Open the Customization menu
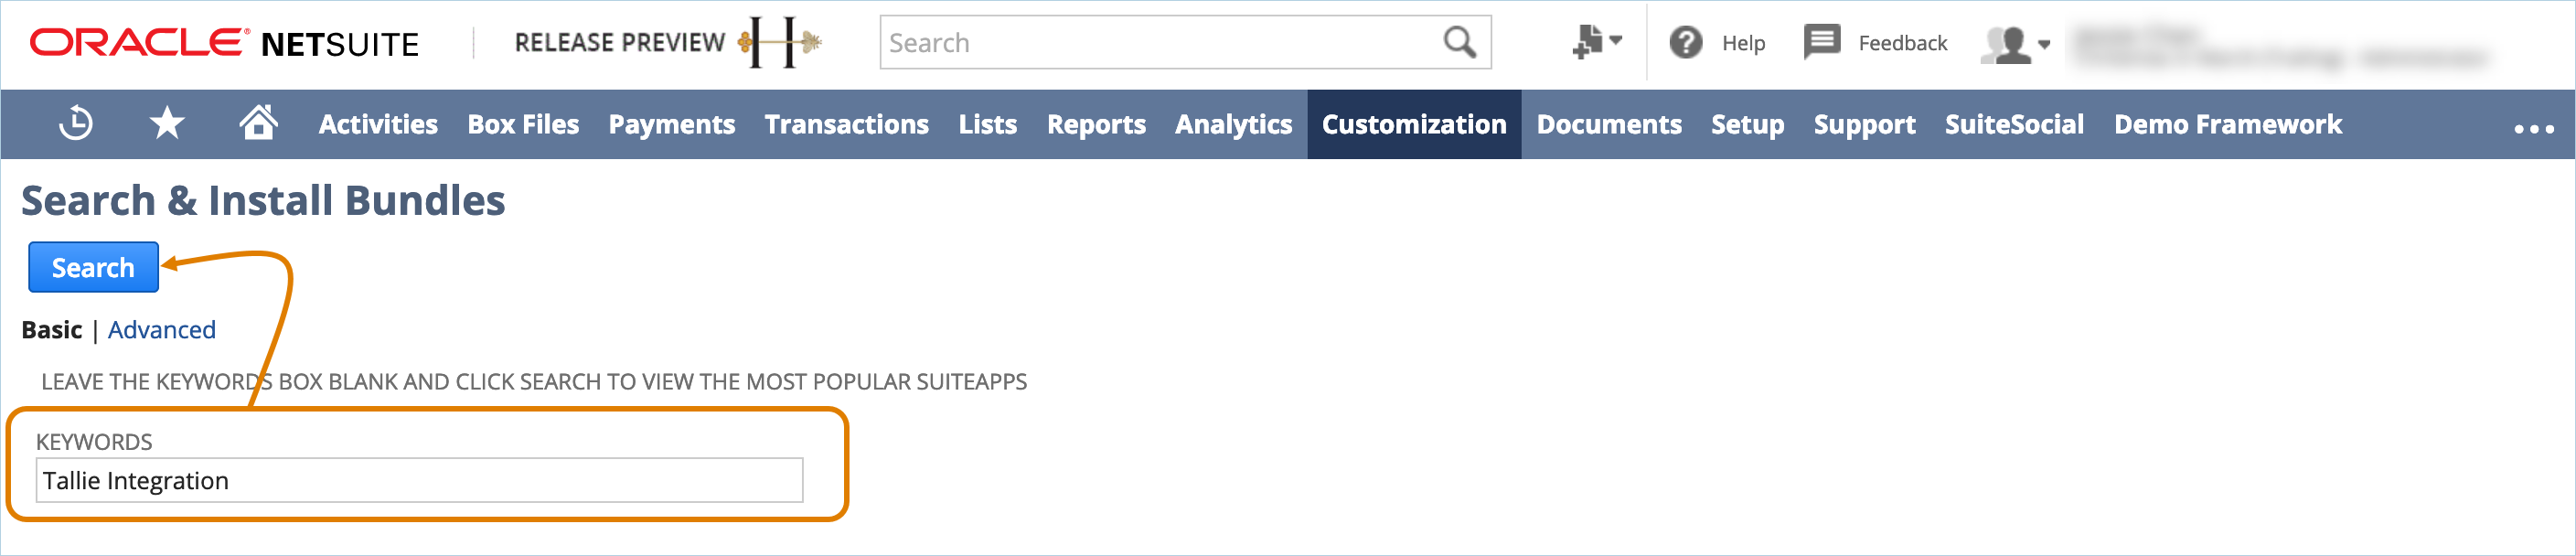Image resolution: width=2576 pixels, height=556 pixels. click(1414, 124)
